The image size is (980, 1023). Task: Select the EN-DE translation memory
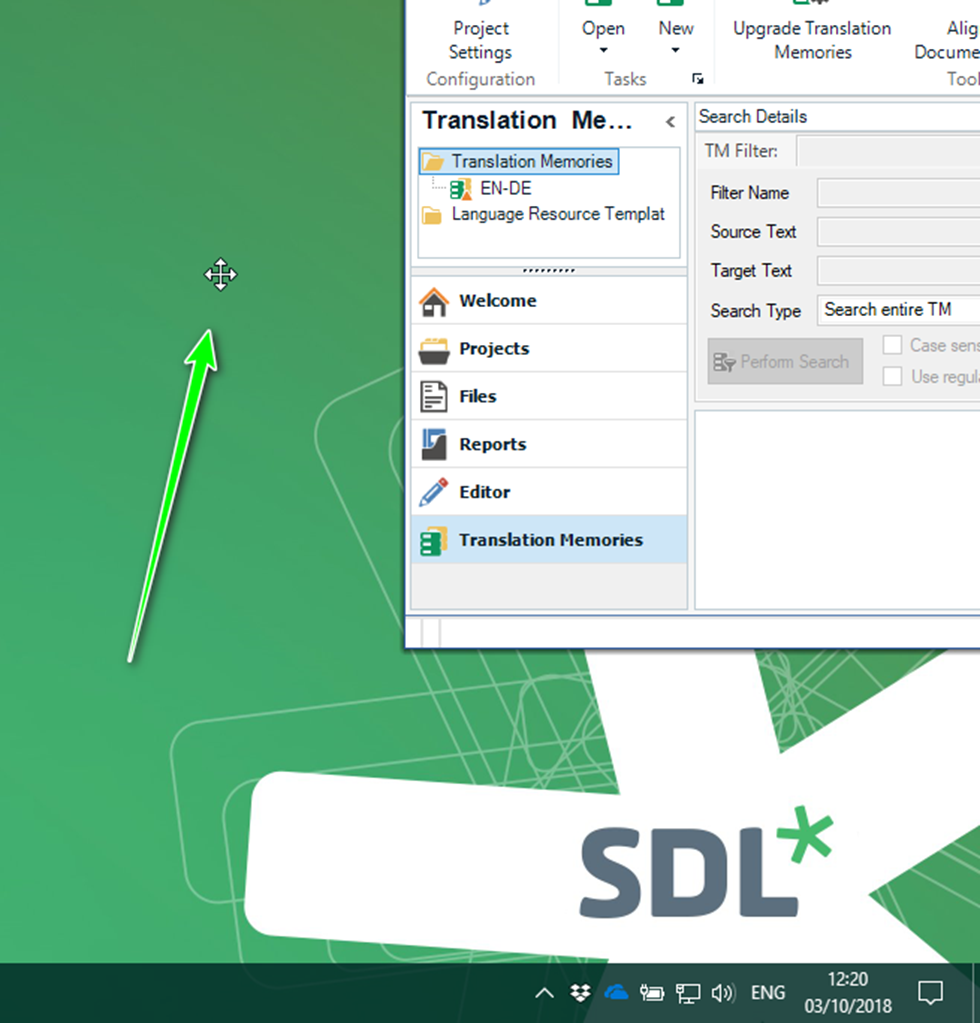coord(505,188)
